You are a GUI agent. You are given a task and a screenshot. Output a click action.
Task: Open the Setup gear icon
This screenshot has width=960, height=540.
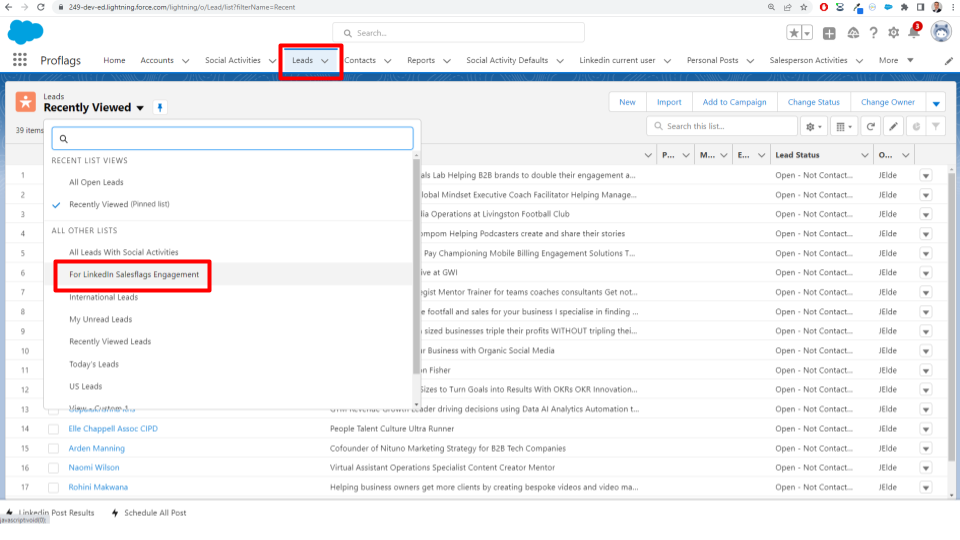tap(894, 33)
